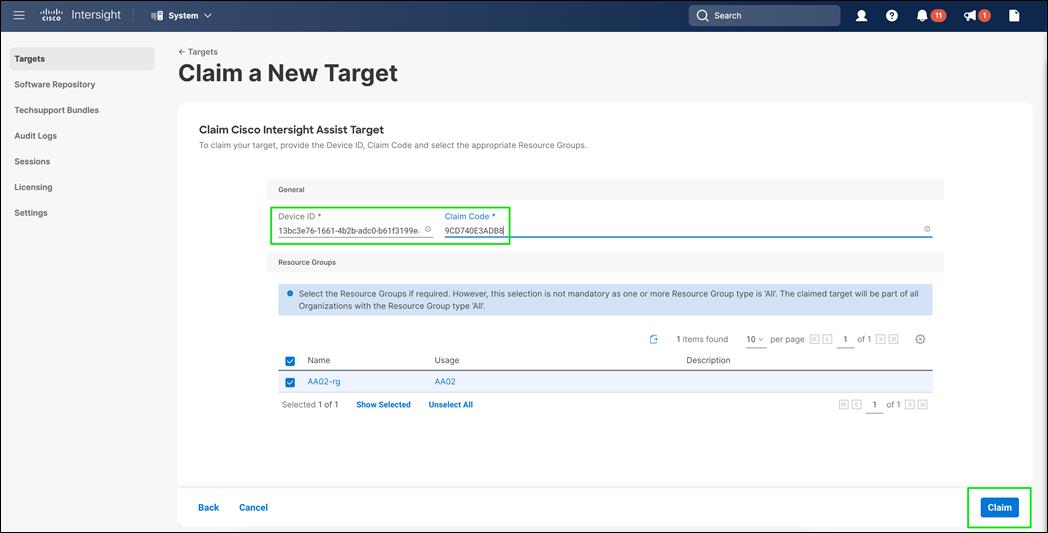The height and width of the screenshot is (533, 1048).
Task: Click the Cancel button
Action: 253,508
